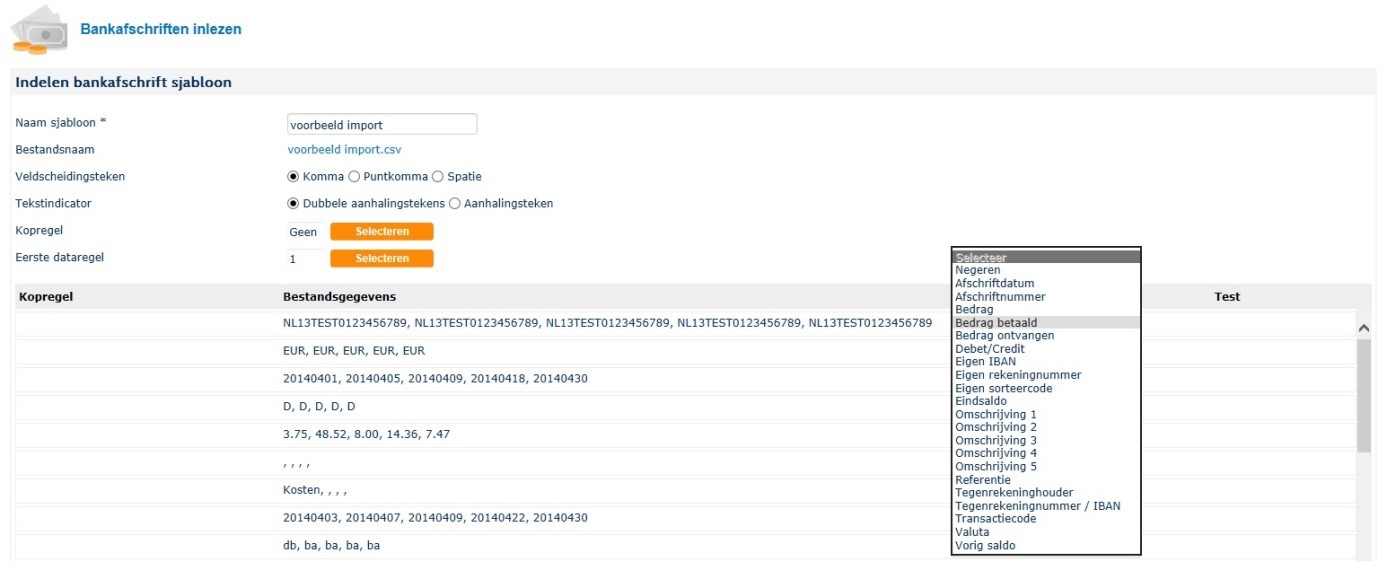
Task: Click the Naam sjabloon text field
Action: pos(381,125)
